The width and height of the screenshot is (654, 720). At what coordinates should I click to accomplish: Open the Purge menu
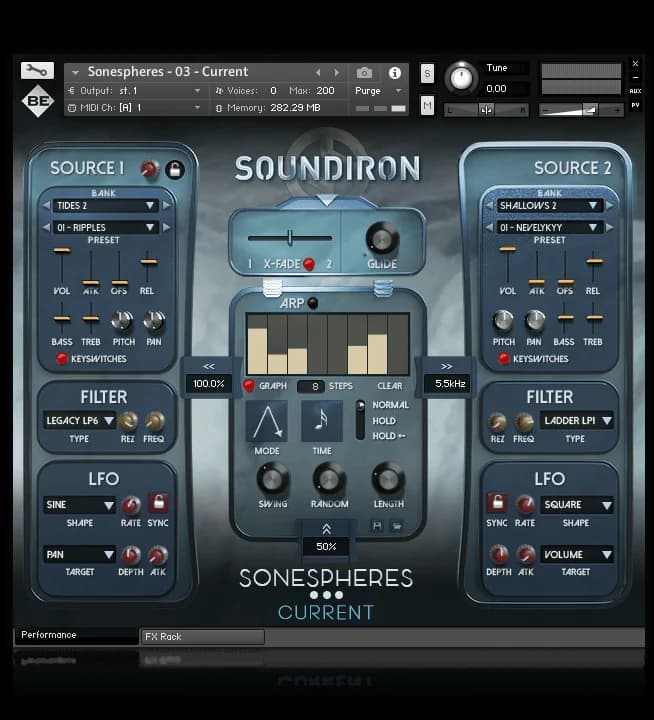tap(378, 91)
